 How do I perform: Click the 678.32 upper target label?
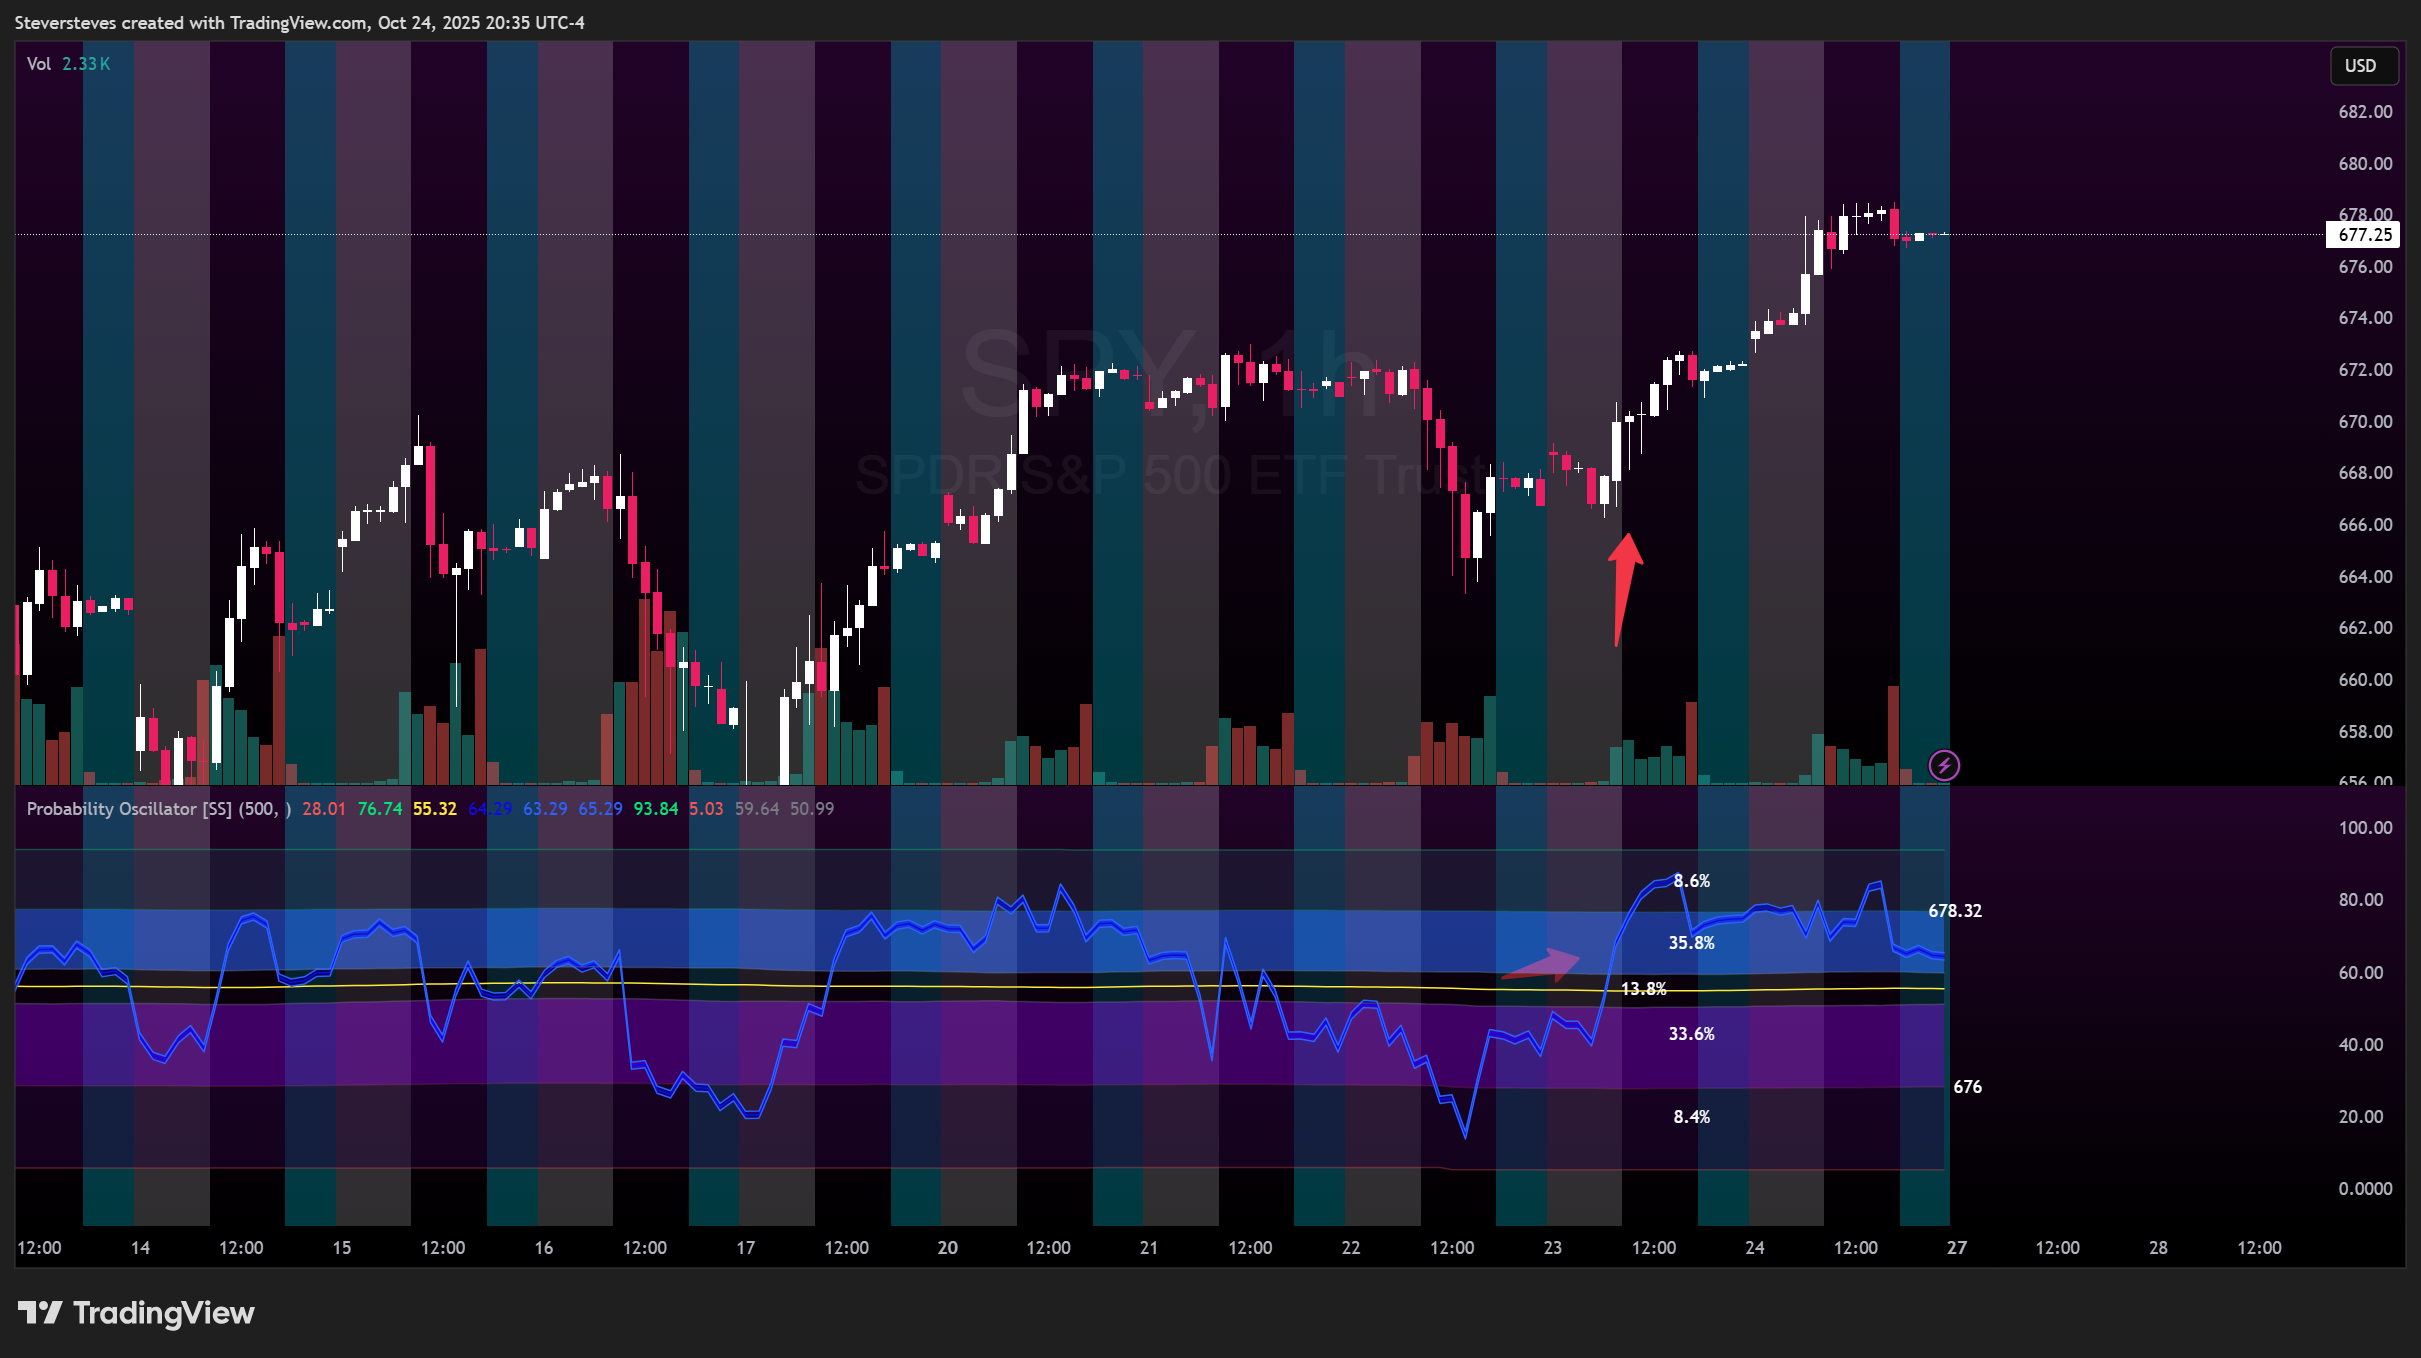click(x=1955, y=911)
